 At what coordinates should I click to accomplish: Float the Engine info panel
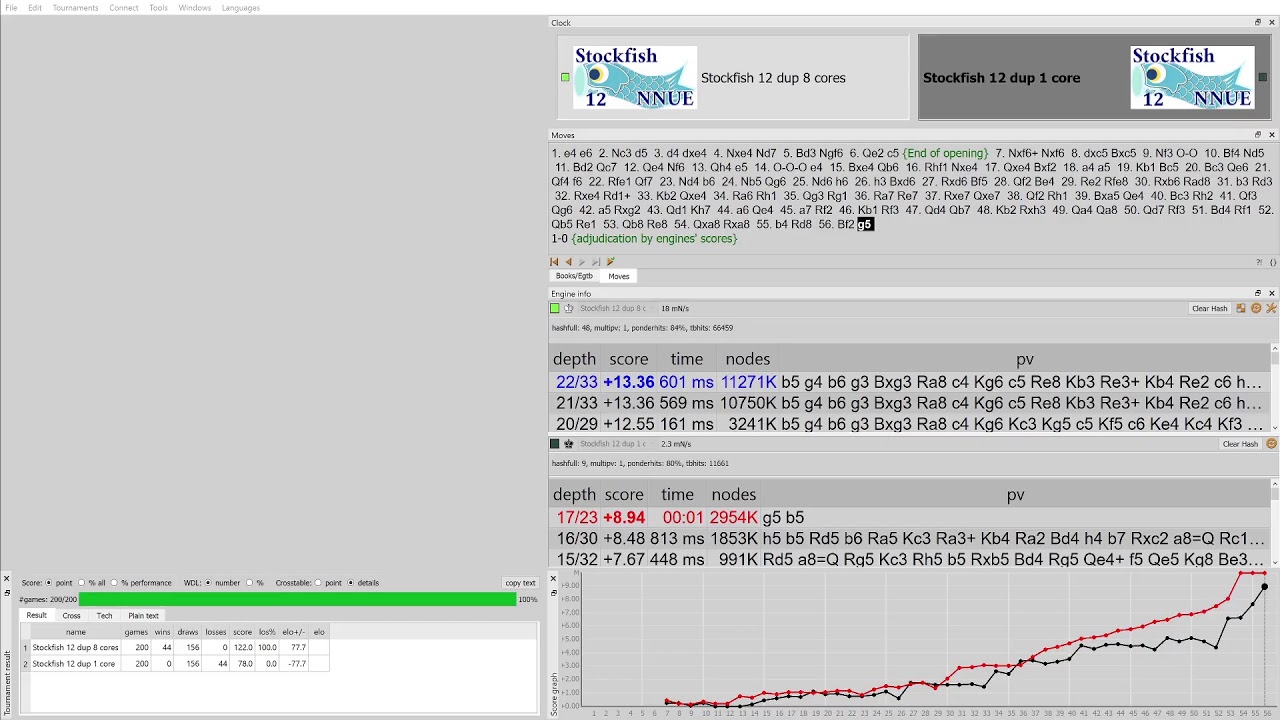pos(1258,293)
